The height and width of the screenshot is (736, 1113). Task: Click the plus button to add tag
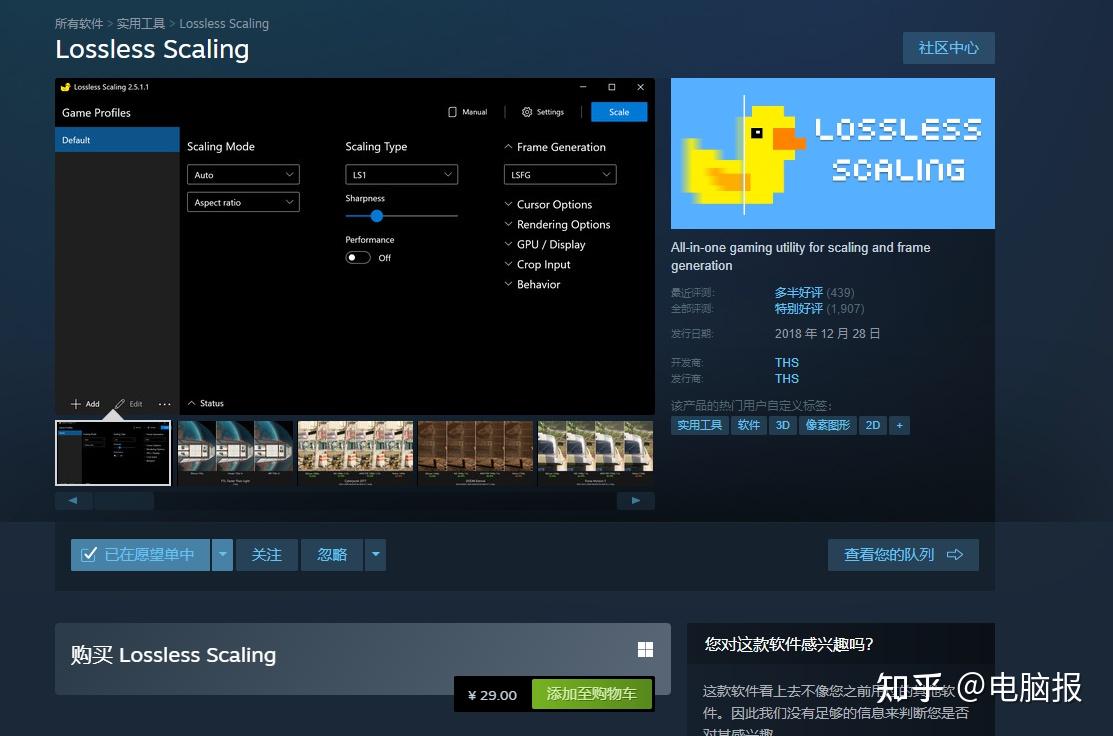(899, 425)
